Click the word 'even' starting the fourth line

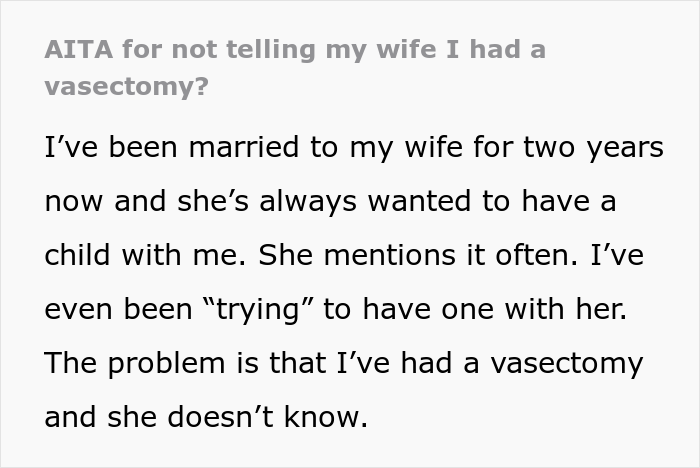79,310
